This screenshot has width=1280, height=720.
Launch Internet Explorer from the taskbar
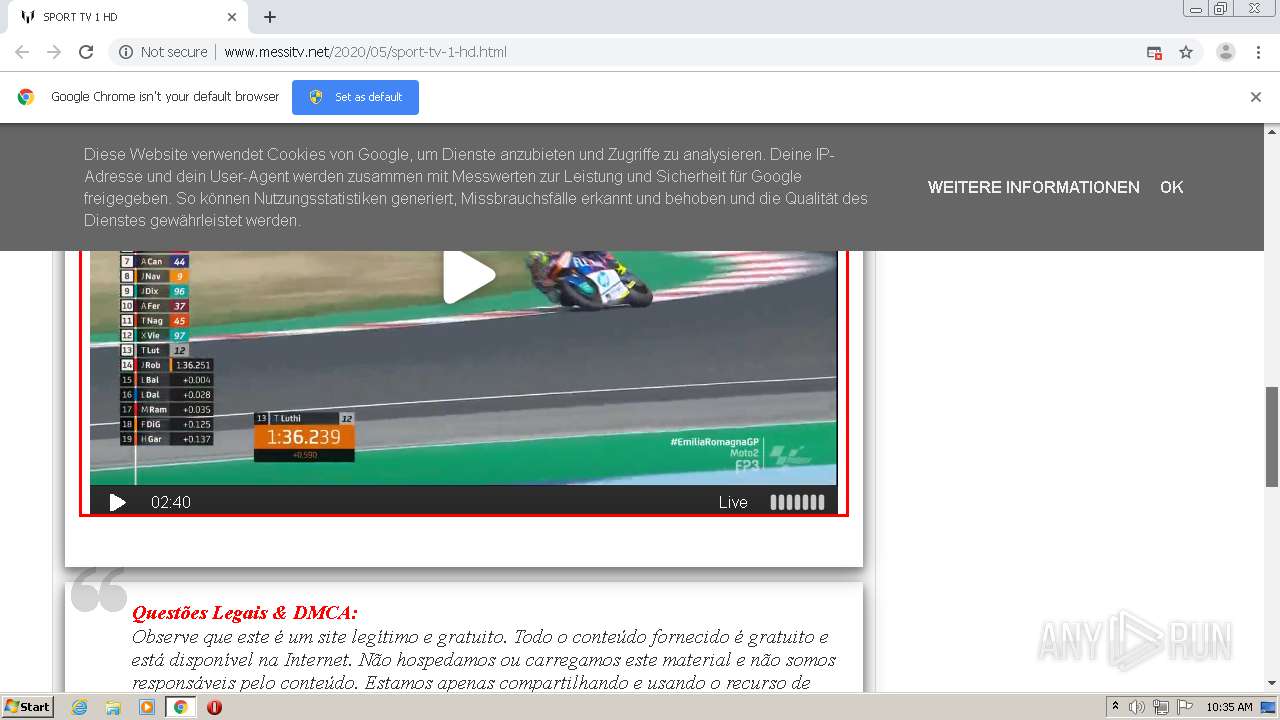79,707
